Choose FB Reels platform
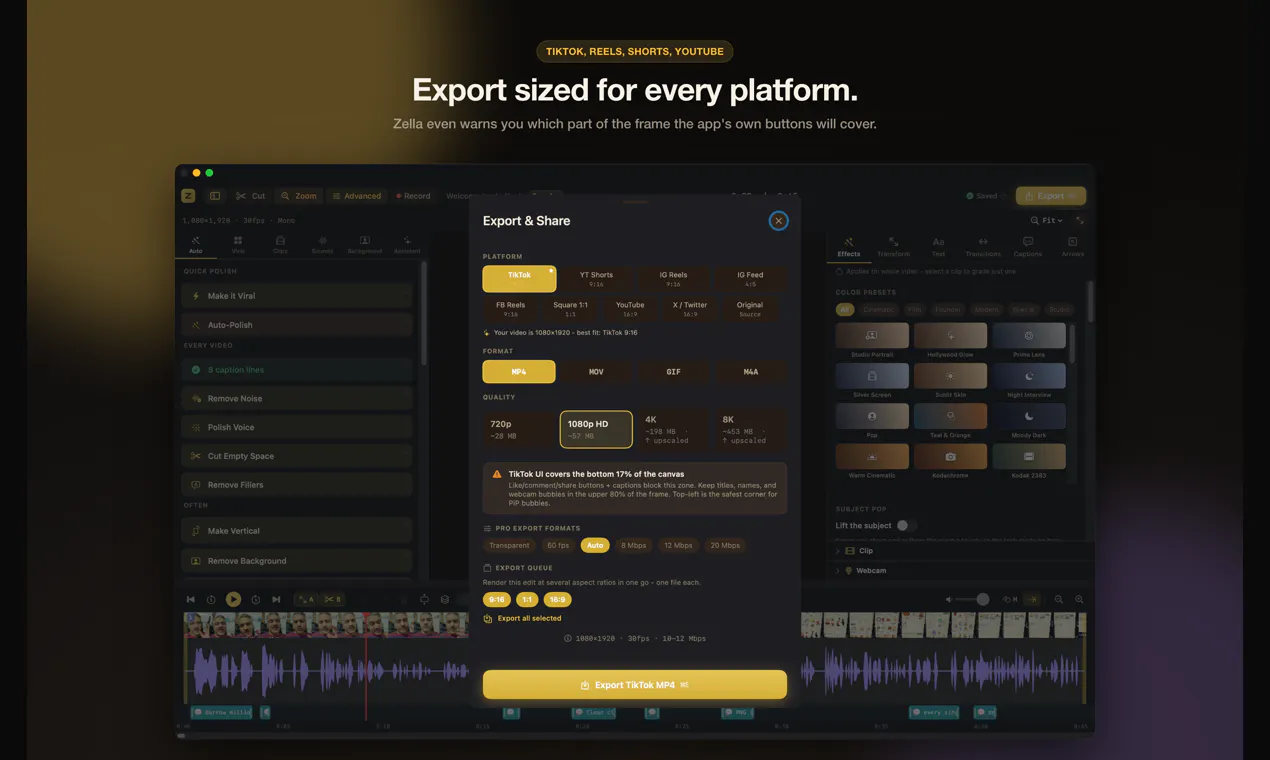 [x=510, y=309]
